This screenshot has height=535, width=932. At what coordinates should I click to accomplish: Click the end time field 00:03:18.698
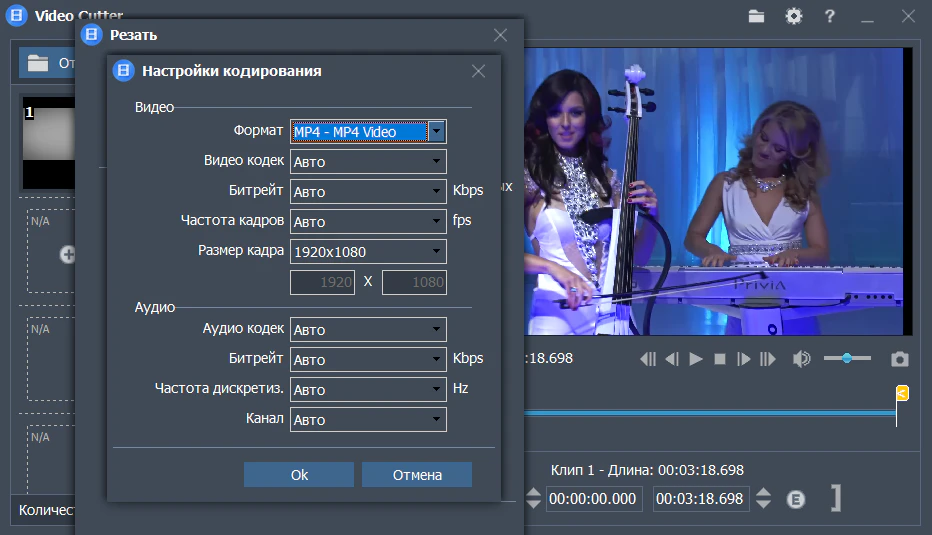coord(701,499)
